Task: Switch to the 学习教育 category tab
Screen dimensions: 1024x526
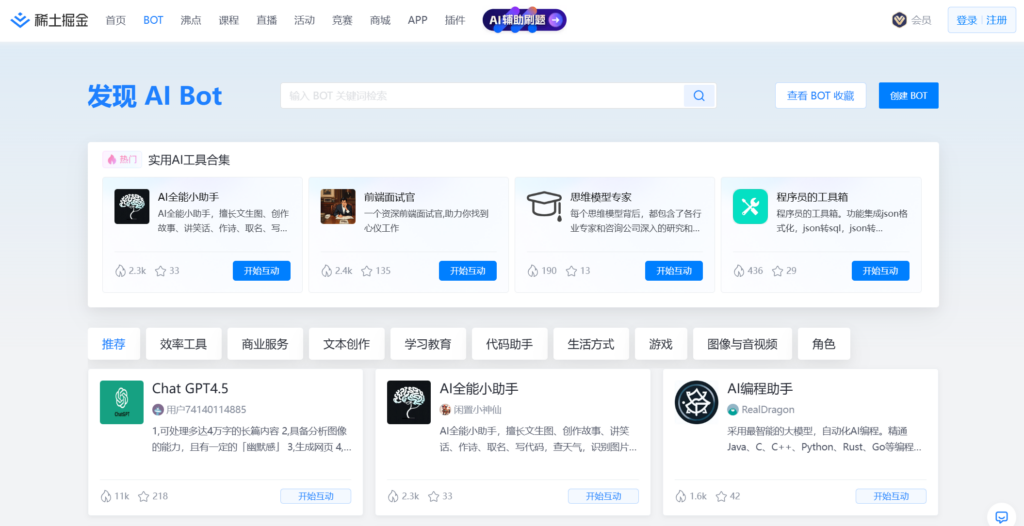Action: click(x=428, y=344)
